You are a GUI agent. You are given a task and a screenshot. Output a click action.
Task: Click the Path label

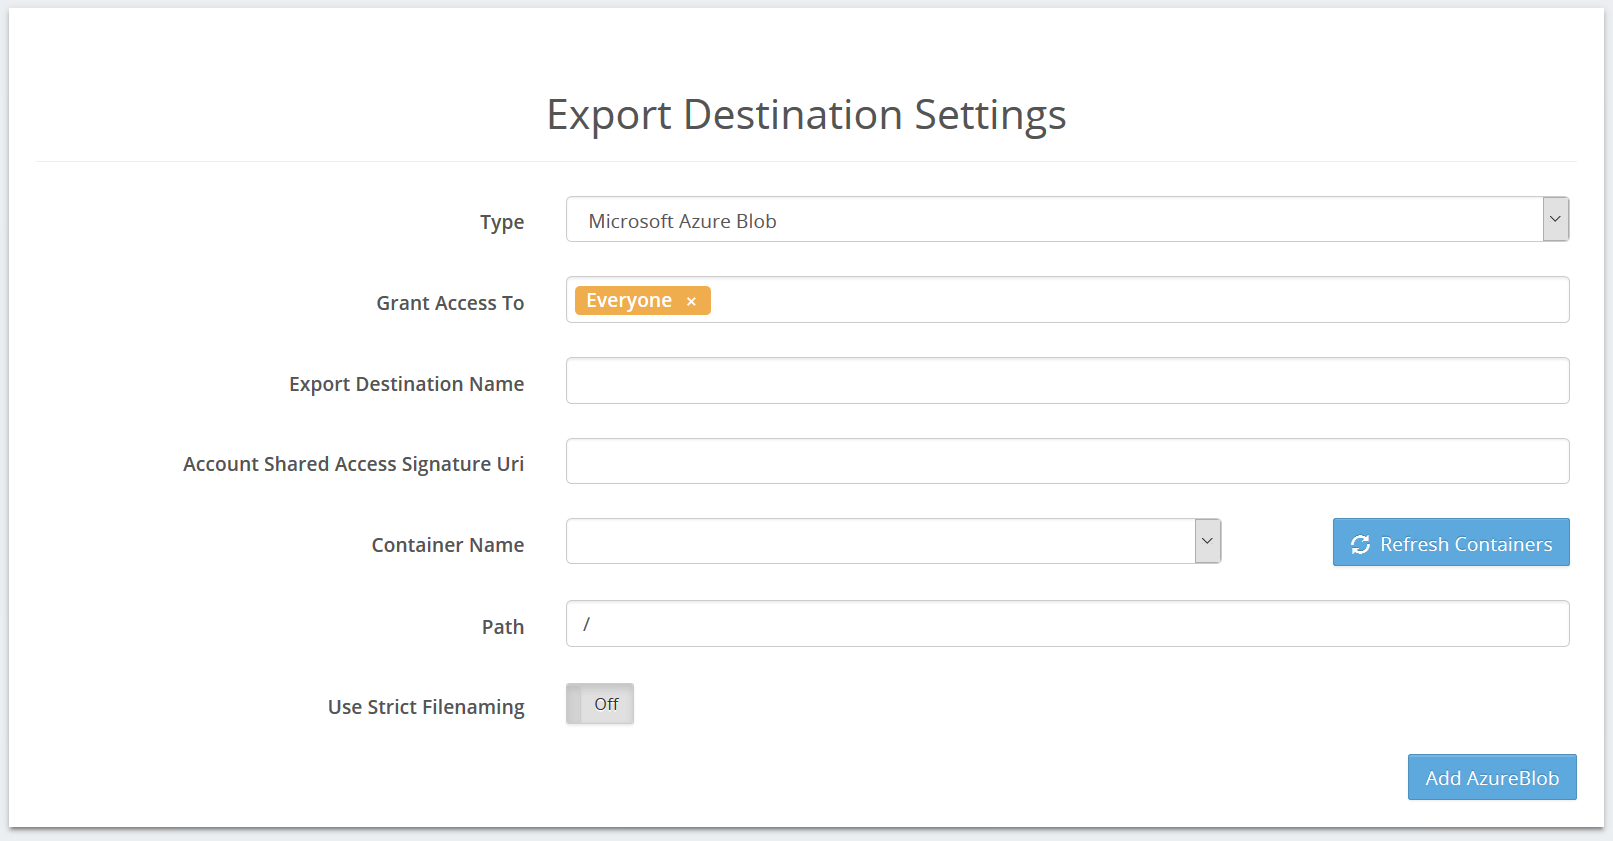coord(503,627)
